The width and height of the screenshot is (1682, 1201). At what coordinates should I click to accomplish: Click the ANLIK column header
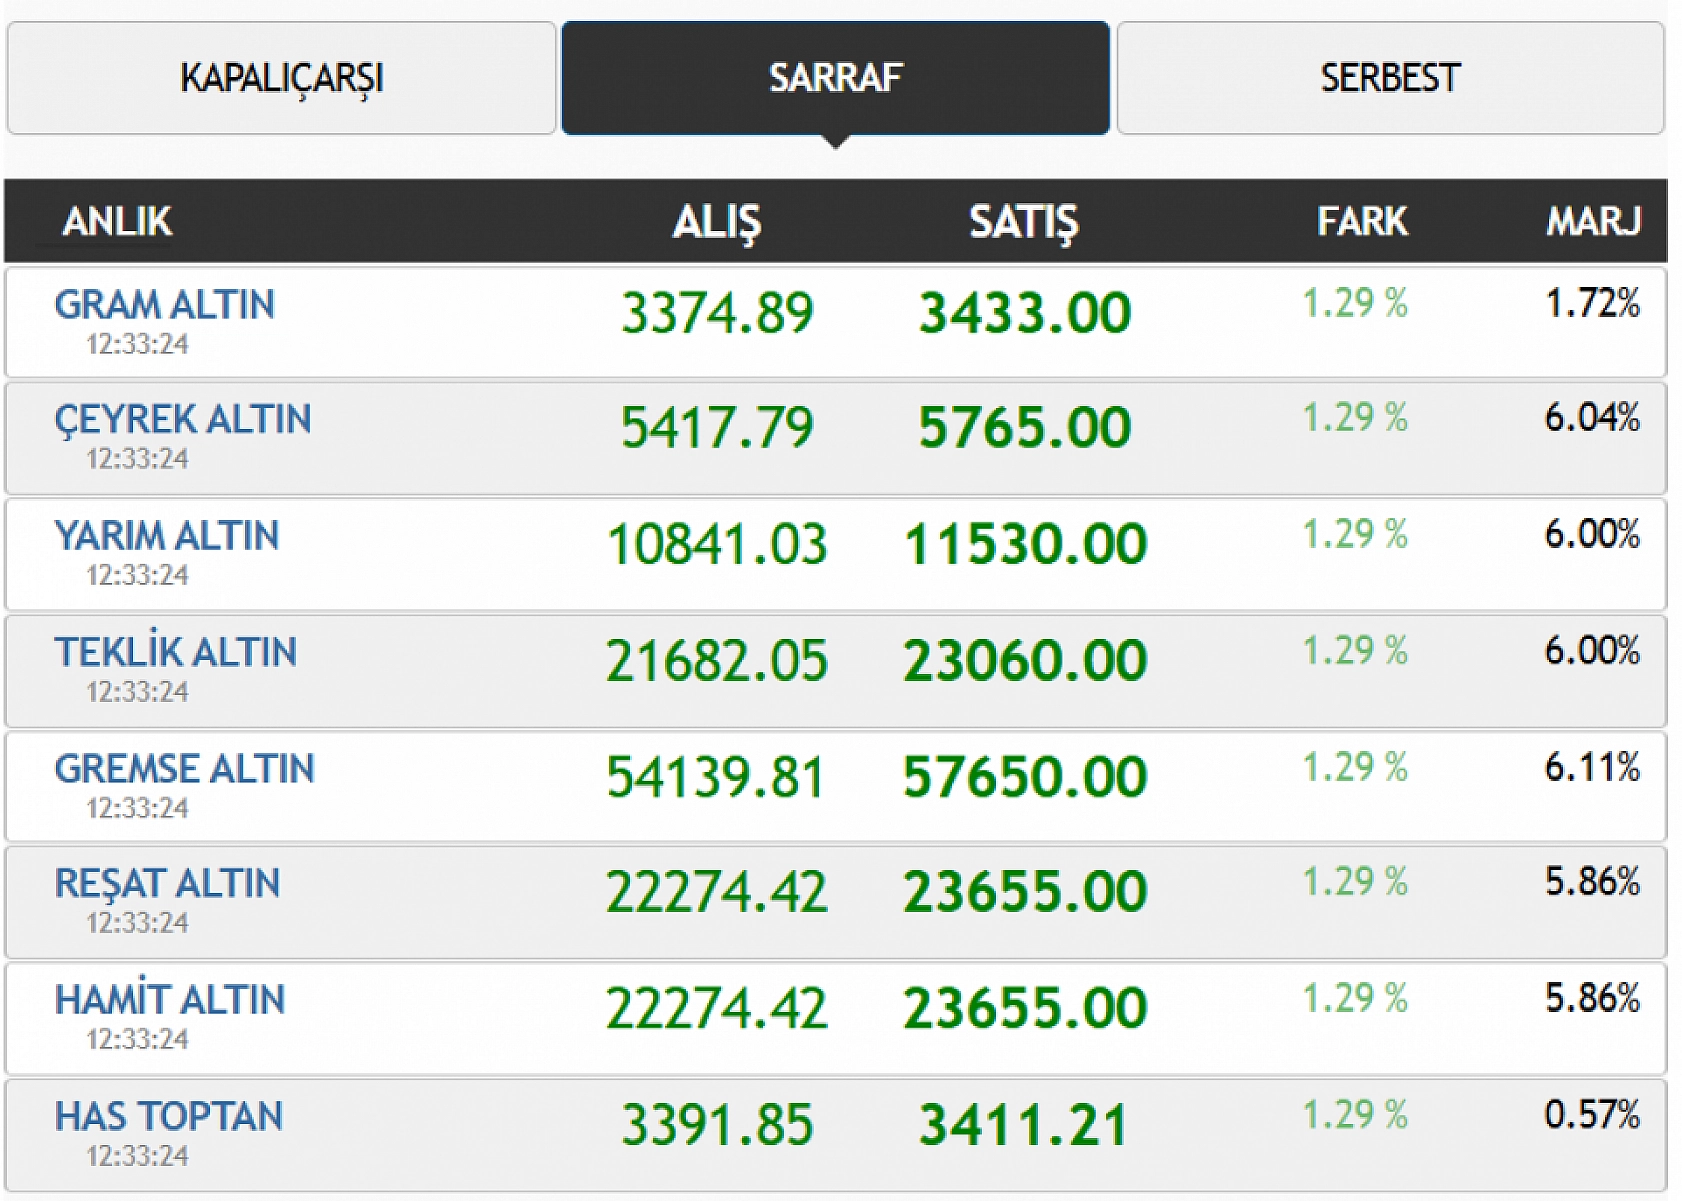pyautogui.click(x=117, y=221)
